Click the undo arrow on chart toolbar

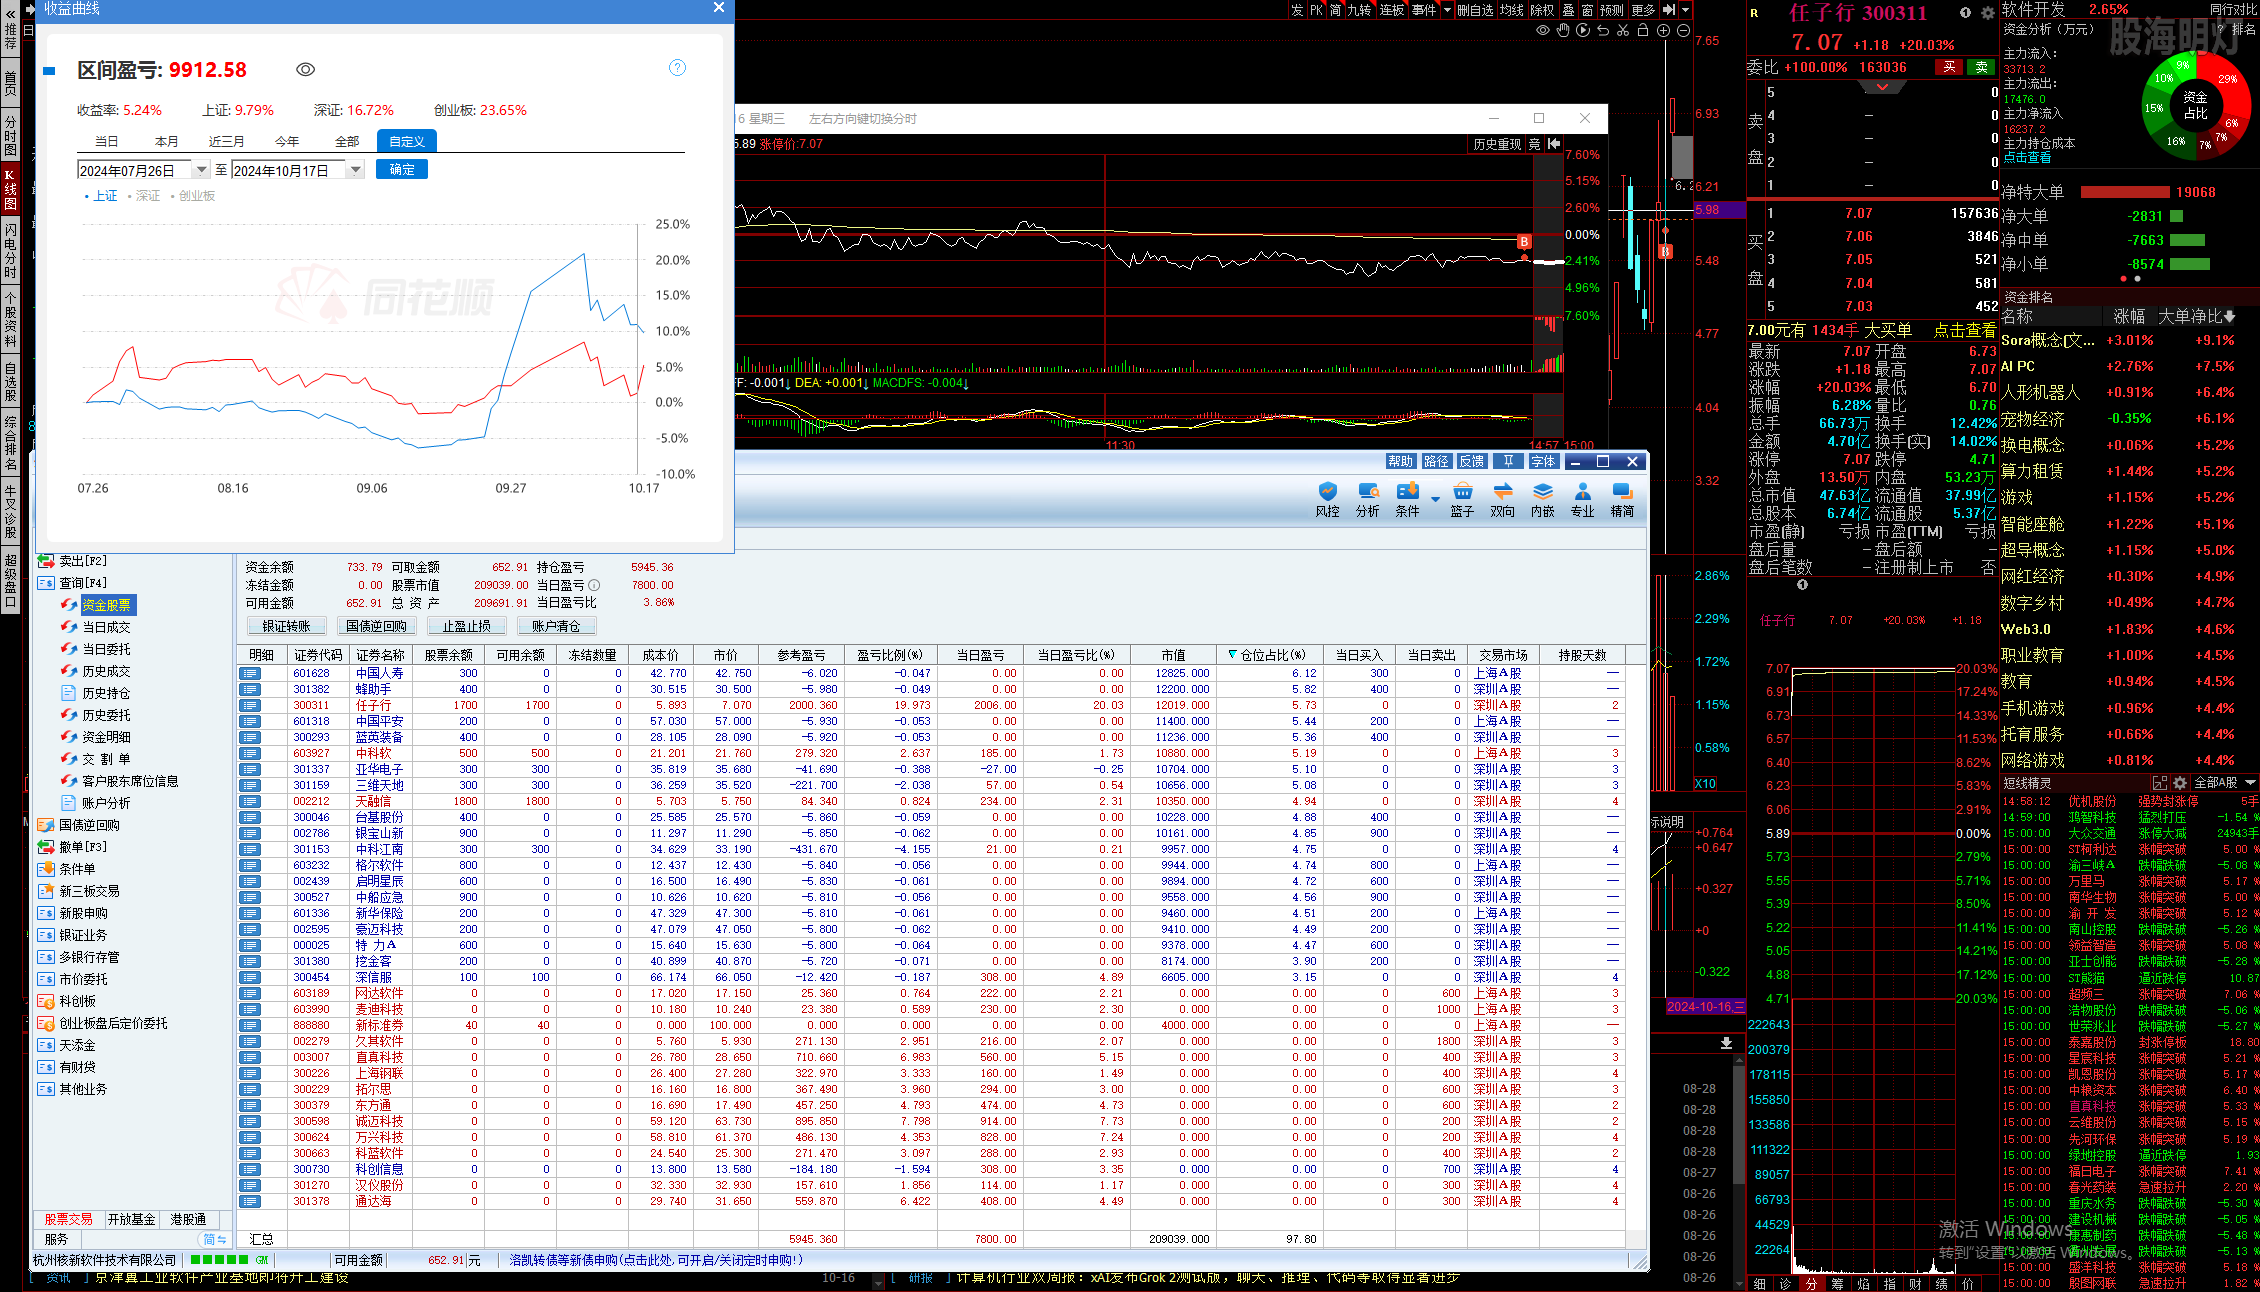tap(1603, 30)
